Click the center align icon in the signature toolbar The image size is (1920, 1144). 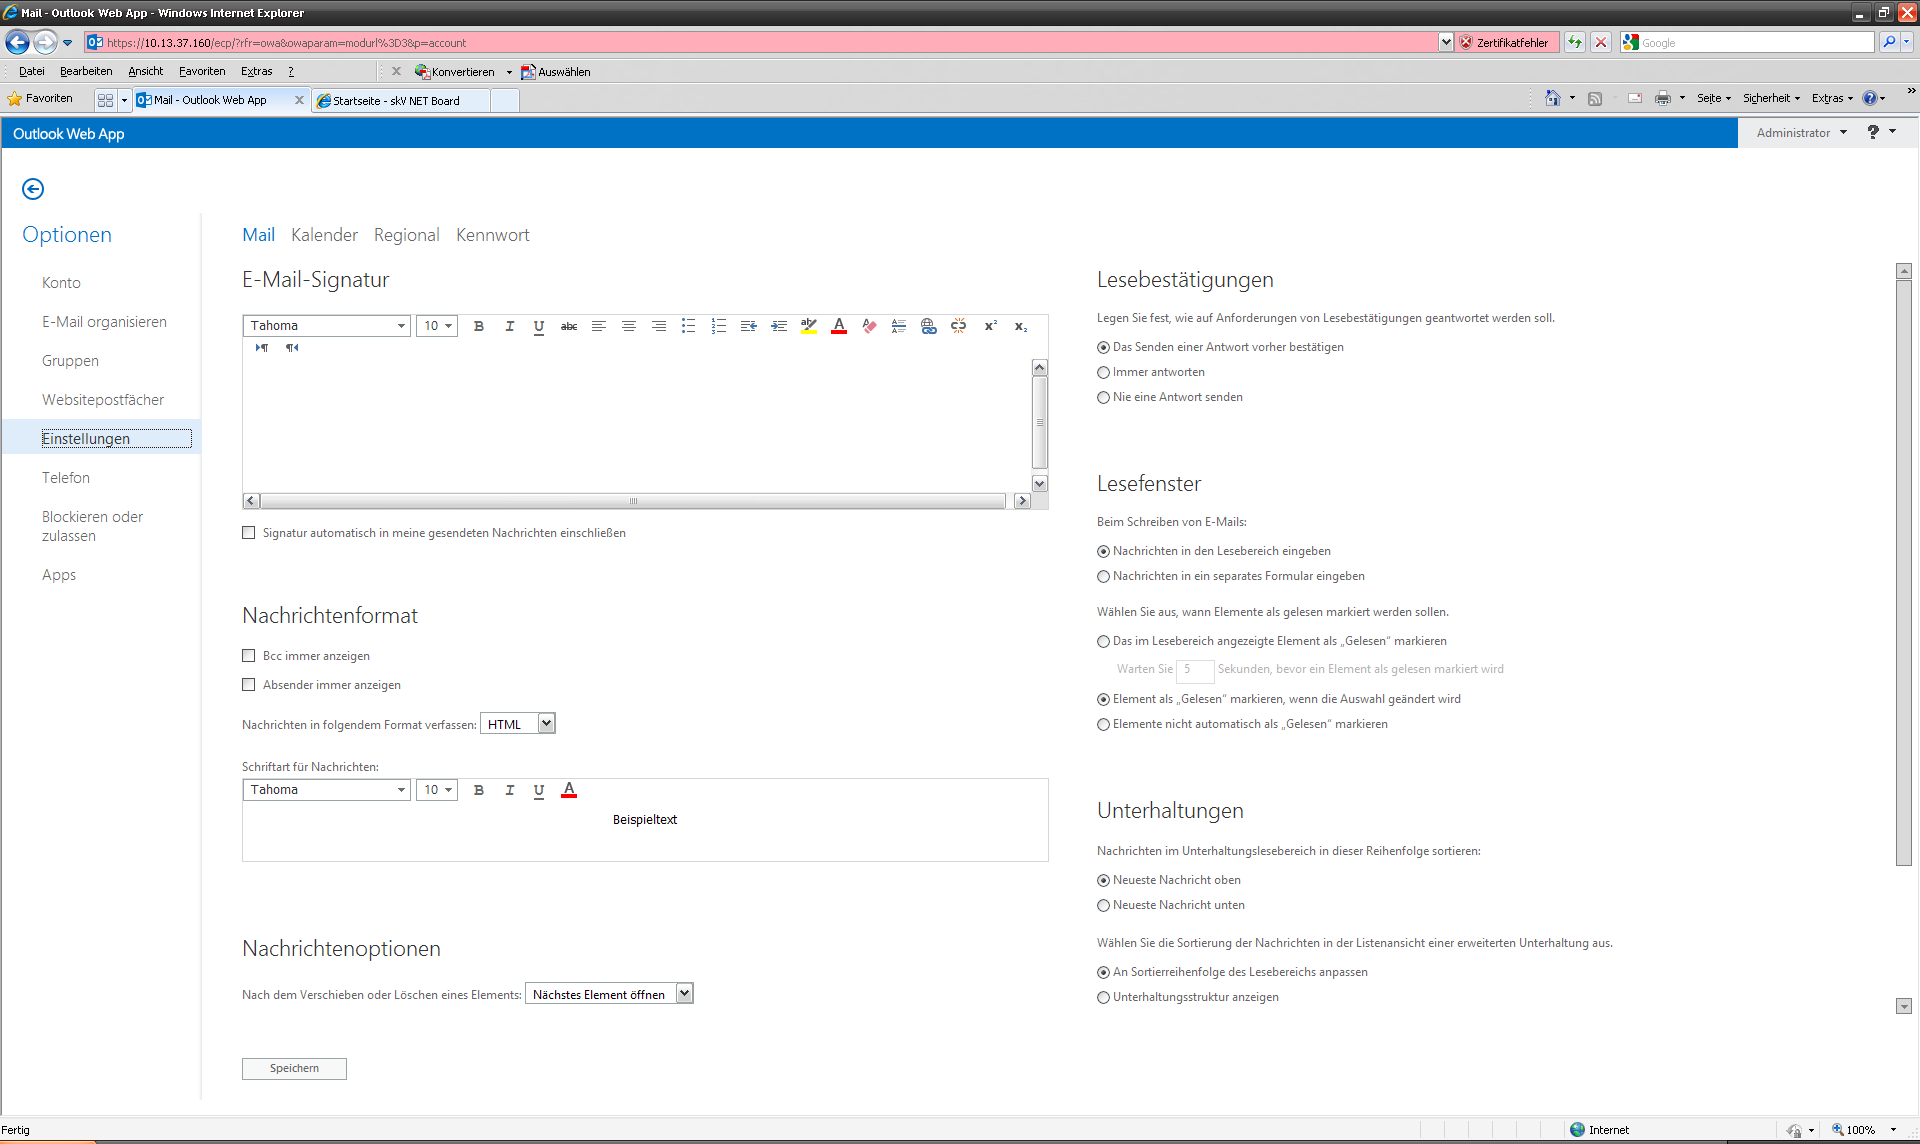pyautogui.click(x=629, y=326)
